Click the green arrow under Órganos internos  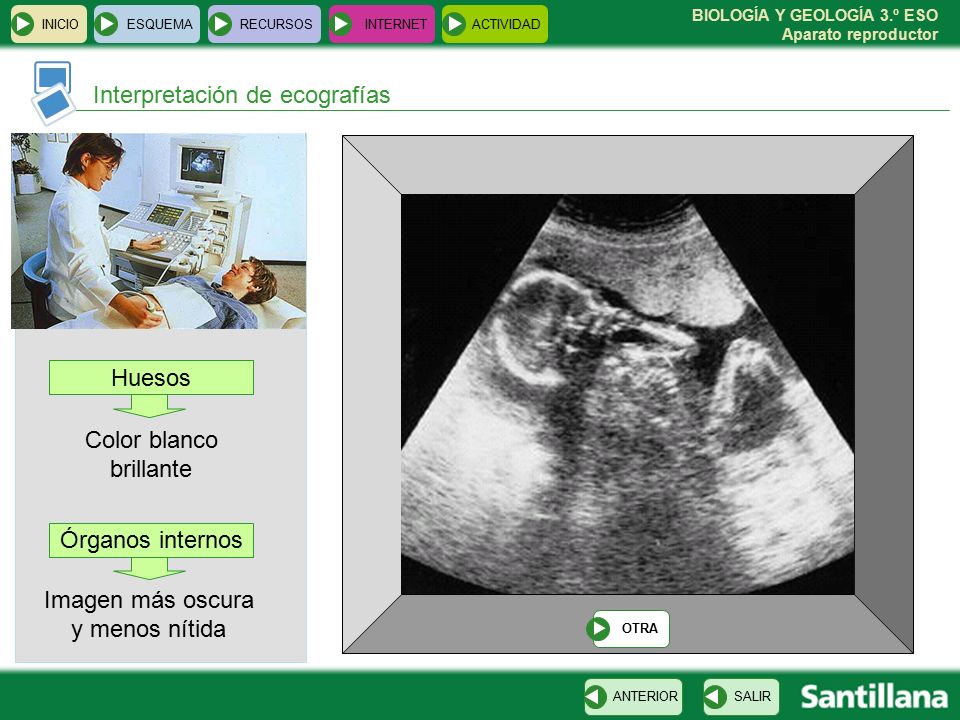click(149, 569)
